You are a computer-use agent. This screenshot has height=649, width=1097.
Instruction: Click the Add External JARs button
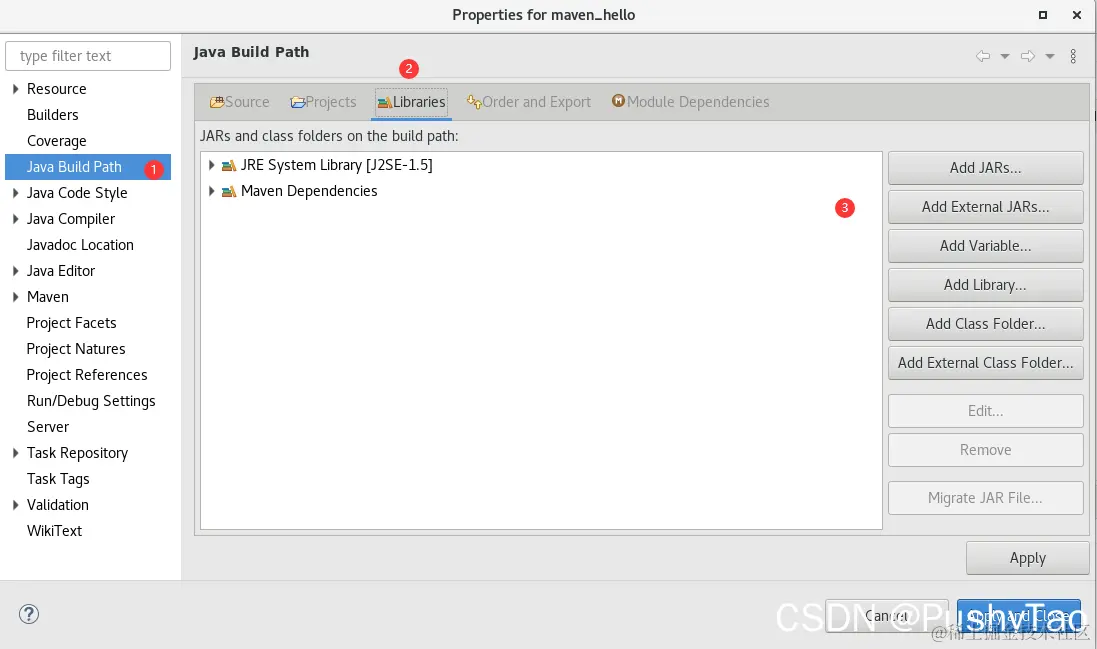coord(986,207)
